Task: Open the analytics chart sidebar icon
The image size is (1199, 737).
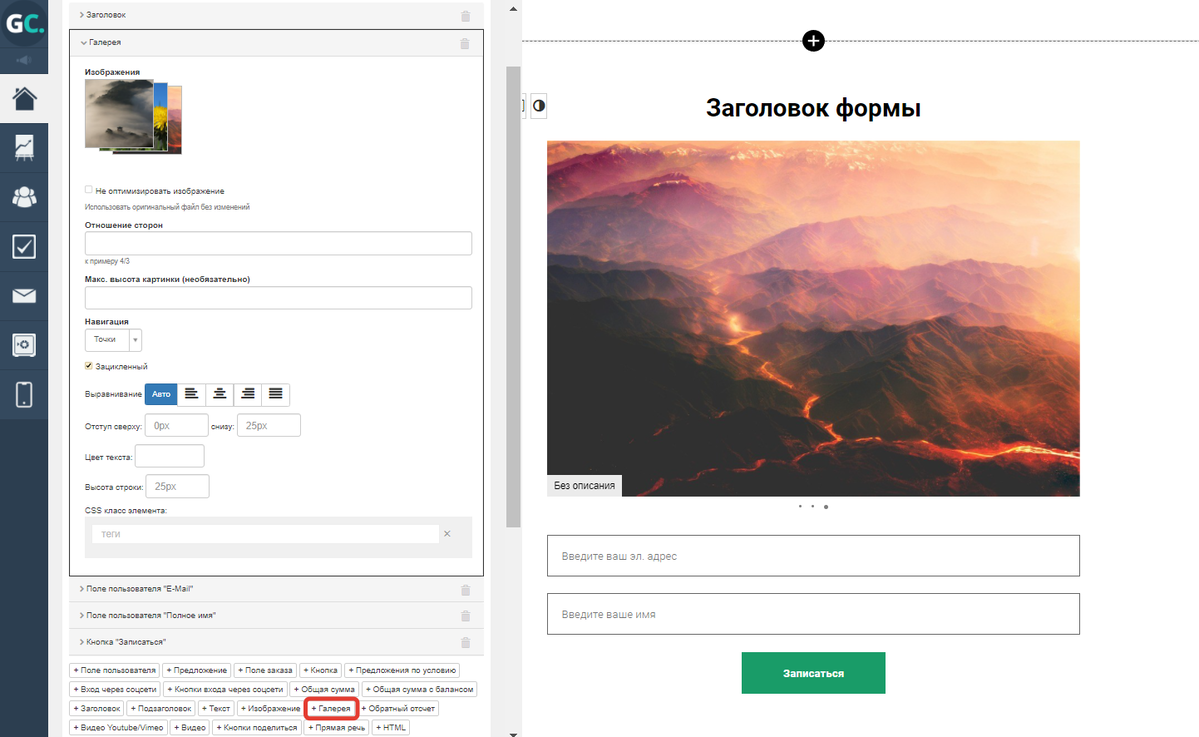Action: coord(24,148)
